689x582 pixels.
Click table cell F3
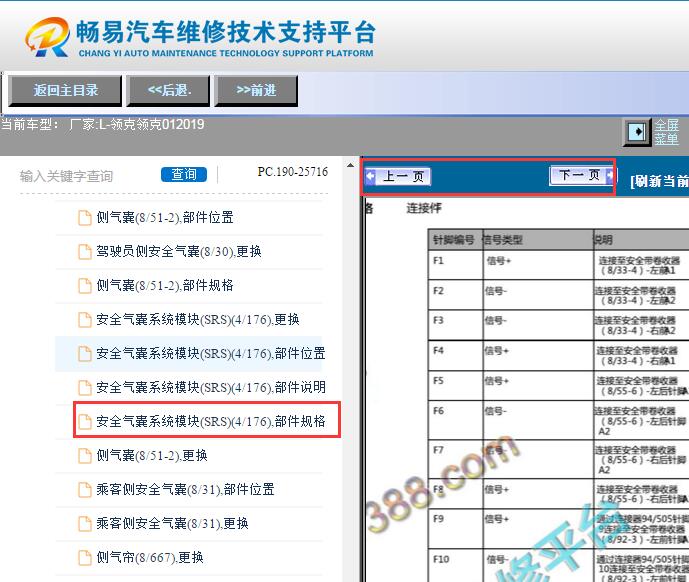coord(456,325)
